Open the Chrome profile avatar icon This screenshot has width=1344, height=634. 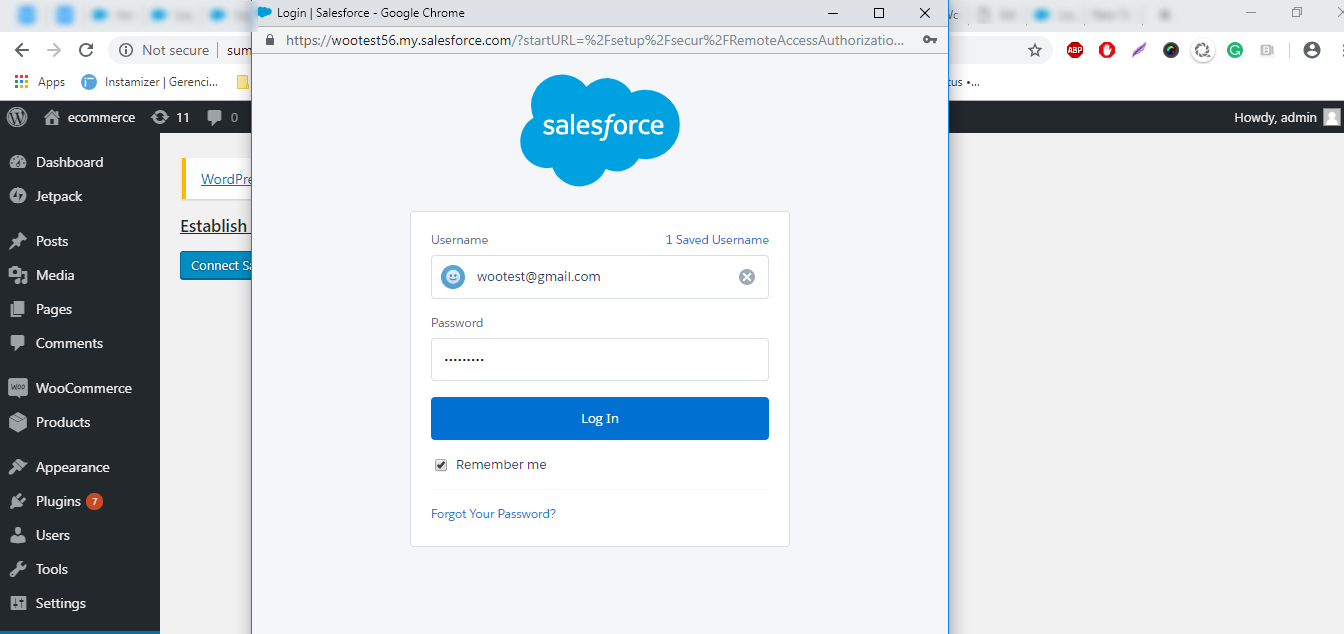point(1312,50)
